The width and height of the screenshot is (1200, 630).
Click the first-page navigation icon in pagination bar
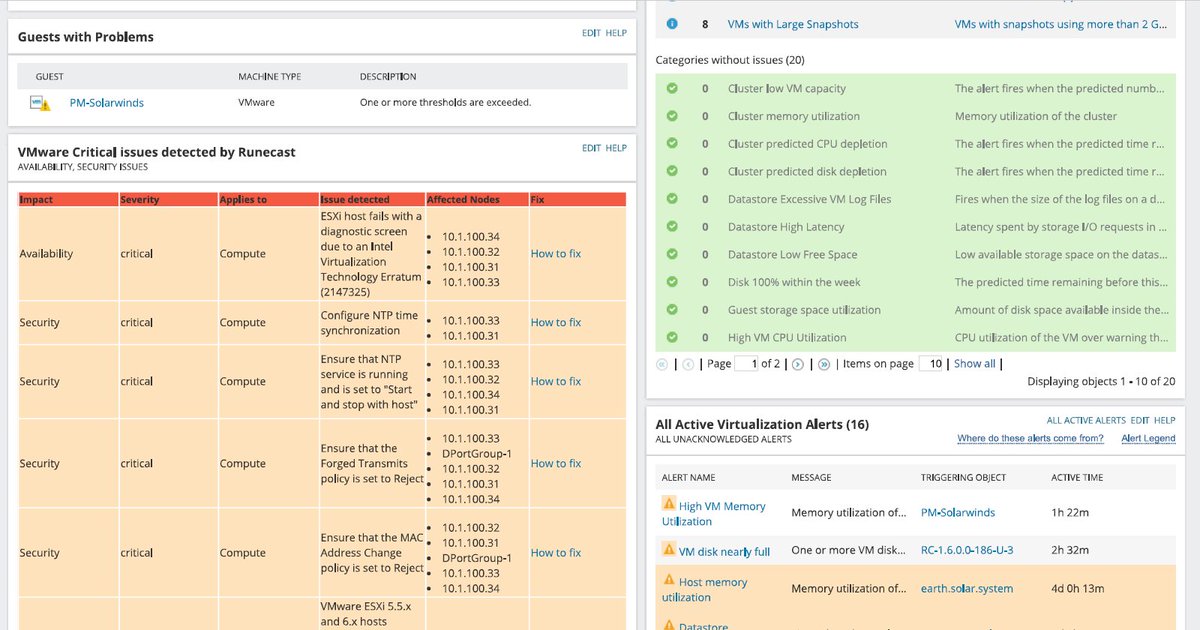662,363
